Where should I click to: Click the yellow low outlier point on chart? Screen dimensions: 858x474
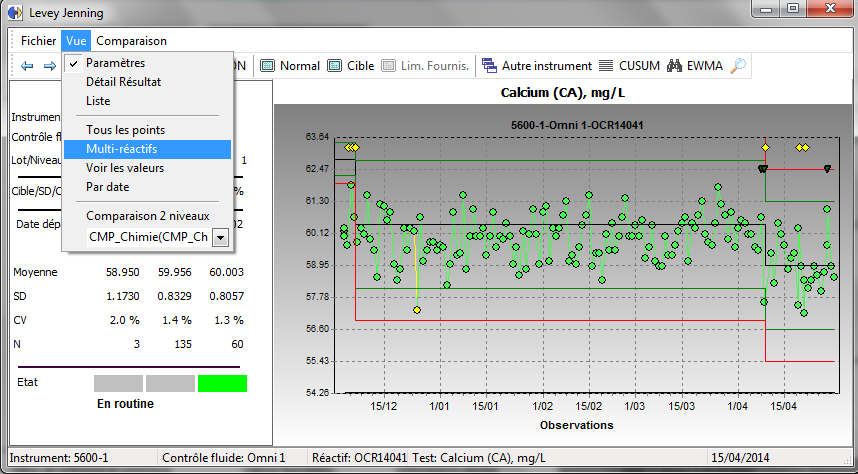tap(417, 310)
